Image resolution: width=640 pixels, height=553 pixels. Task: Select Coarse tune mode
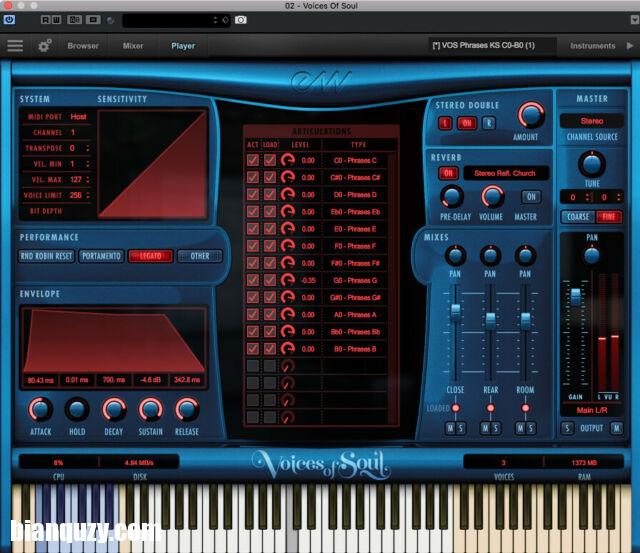tap(578, 217)
